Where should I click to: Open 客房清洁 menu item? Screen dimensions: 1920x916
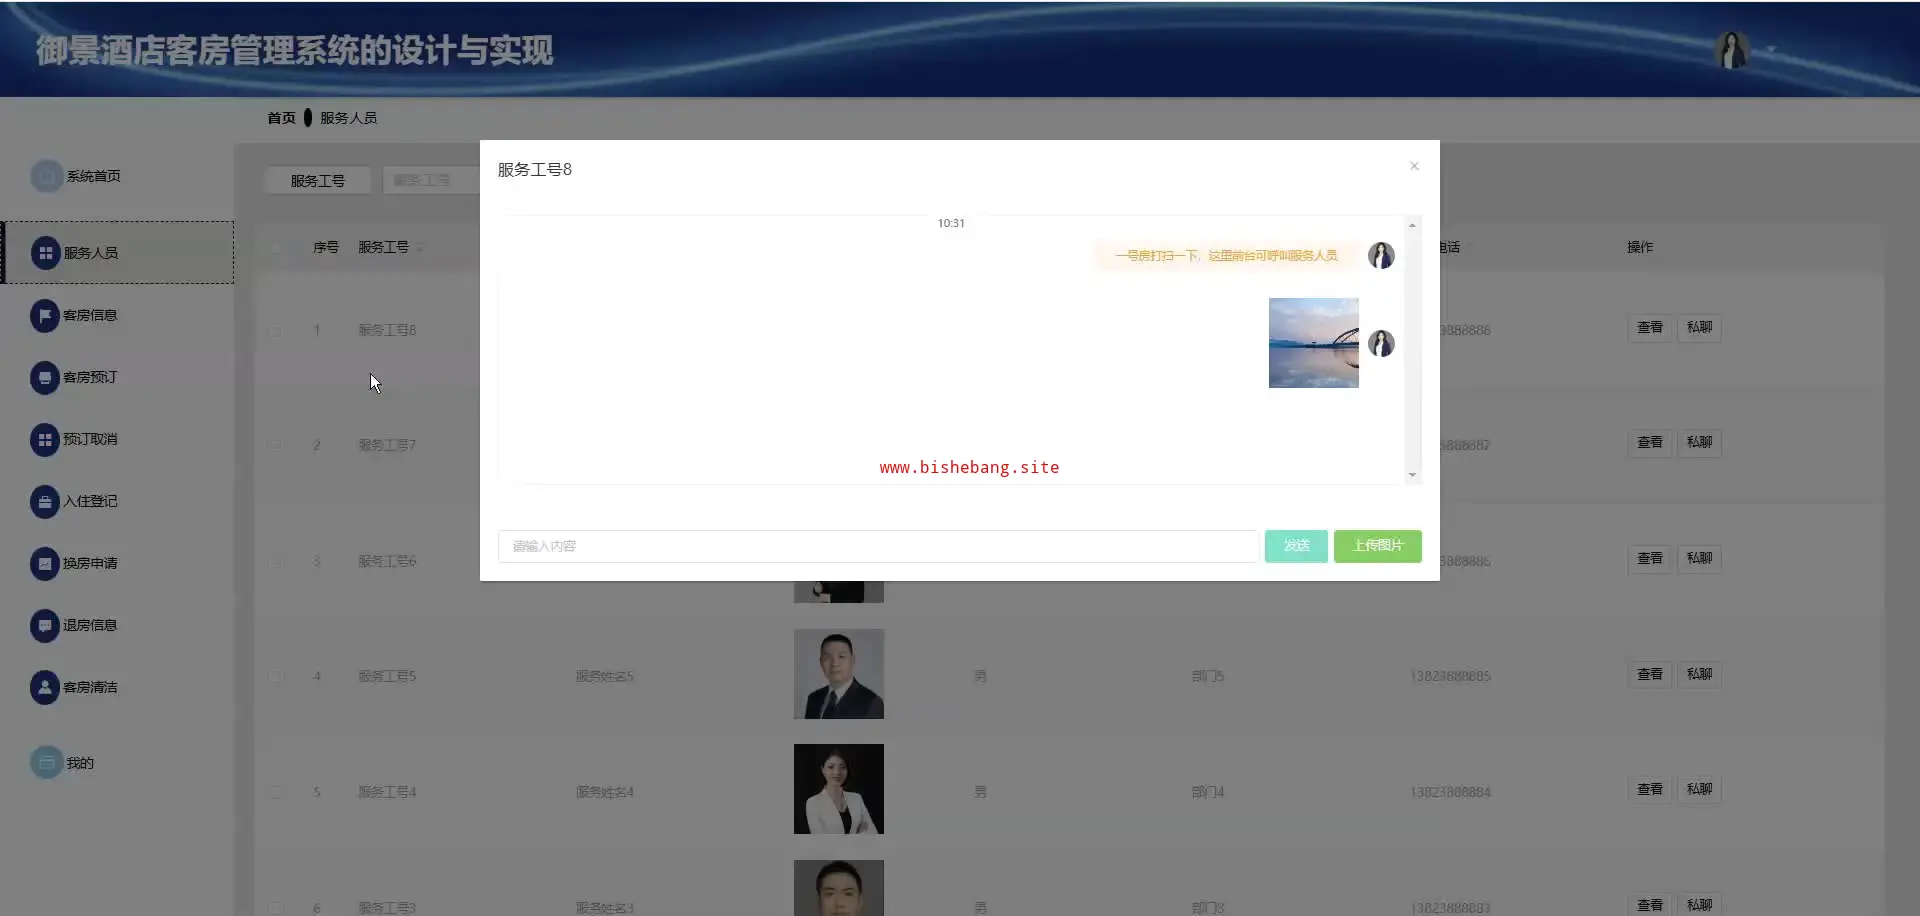click(117, 687)
